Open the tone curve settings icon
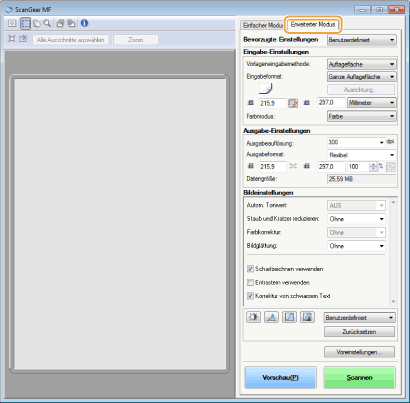The image size is (410, 403). tap(289, 317)
